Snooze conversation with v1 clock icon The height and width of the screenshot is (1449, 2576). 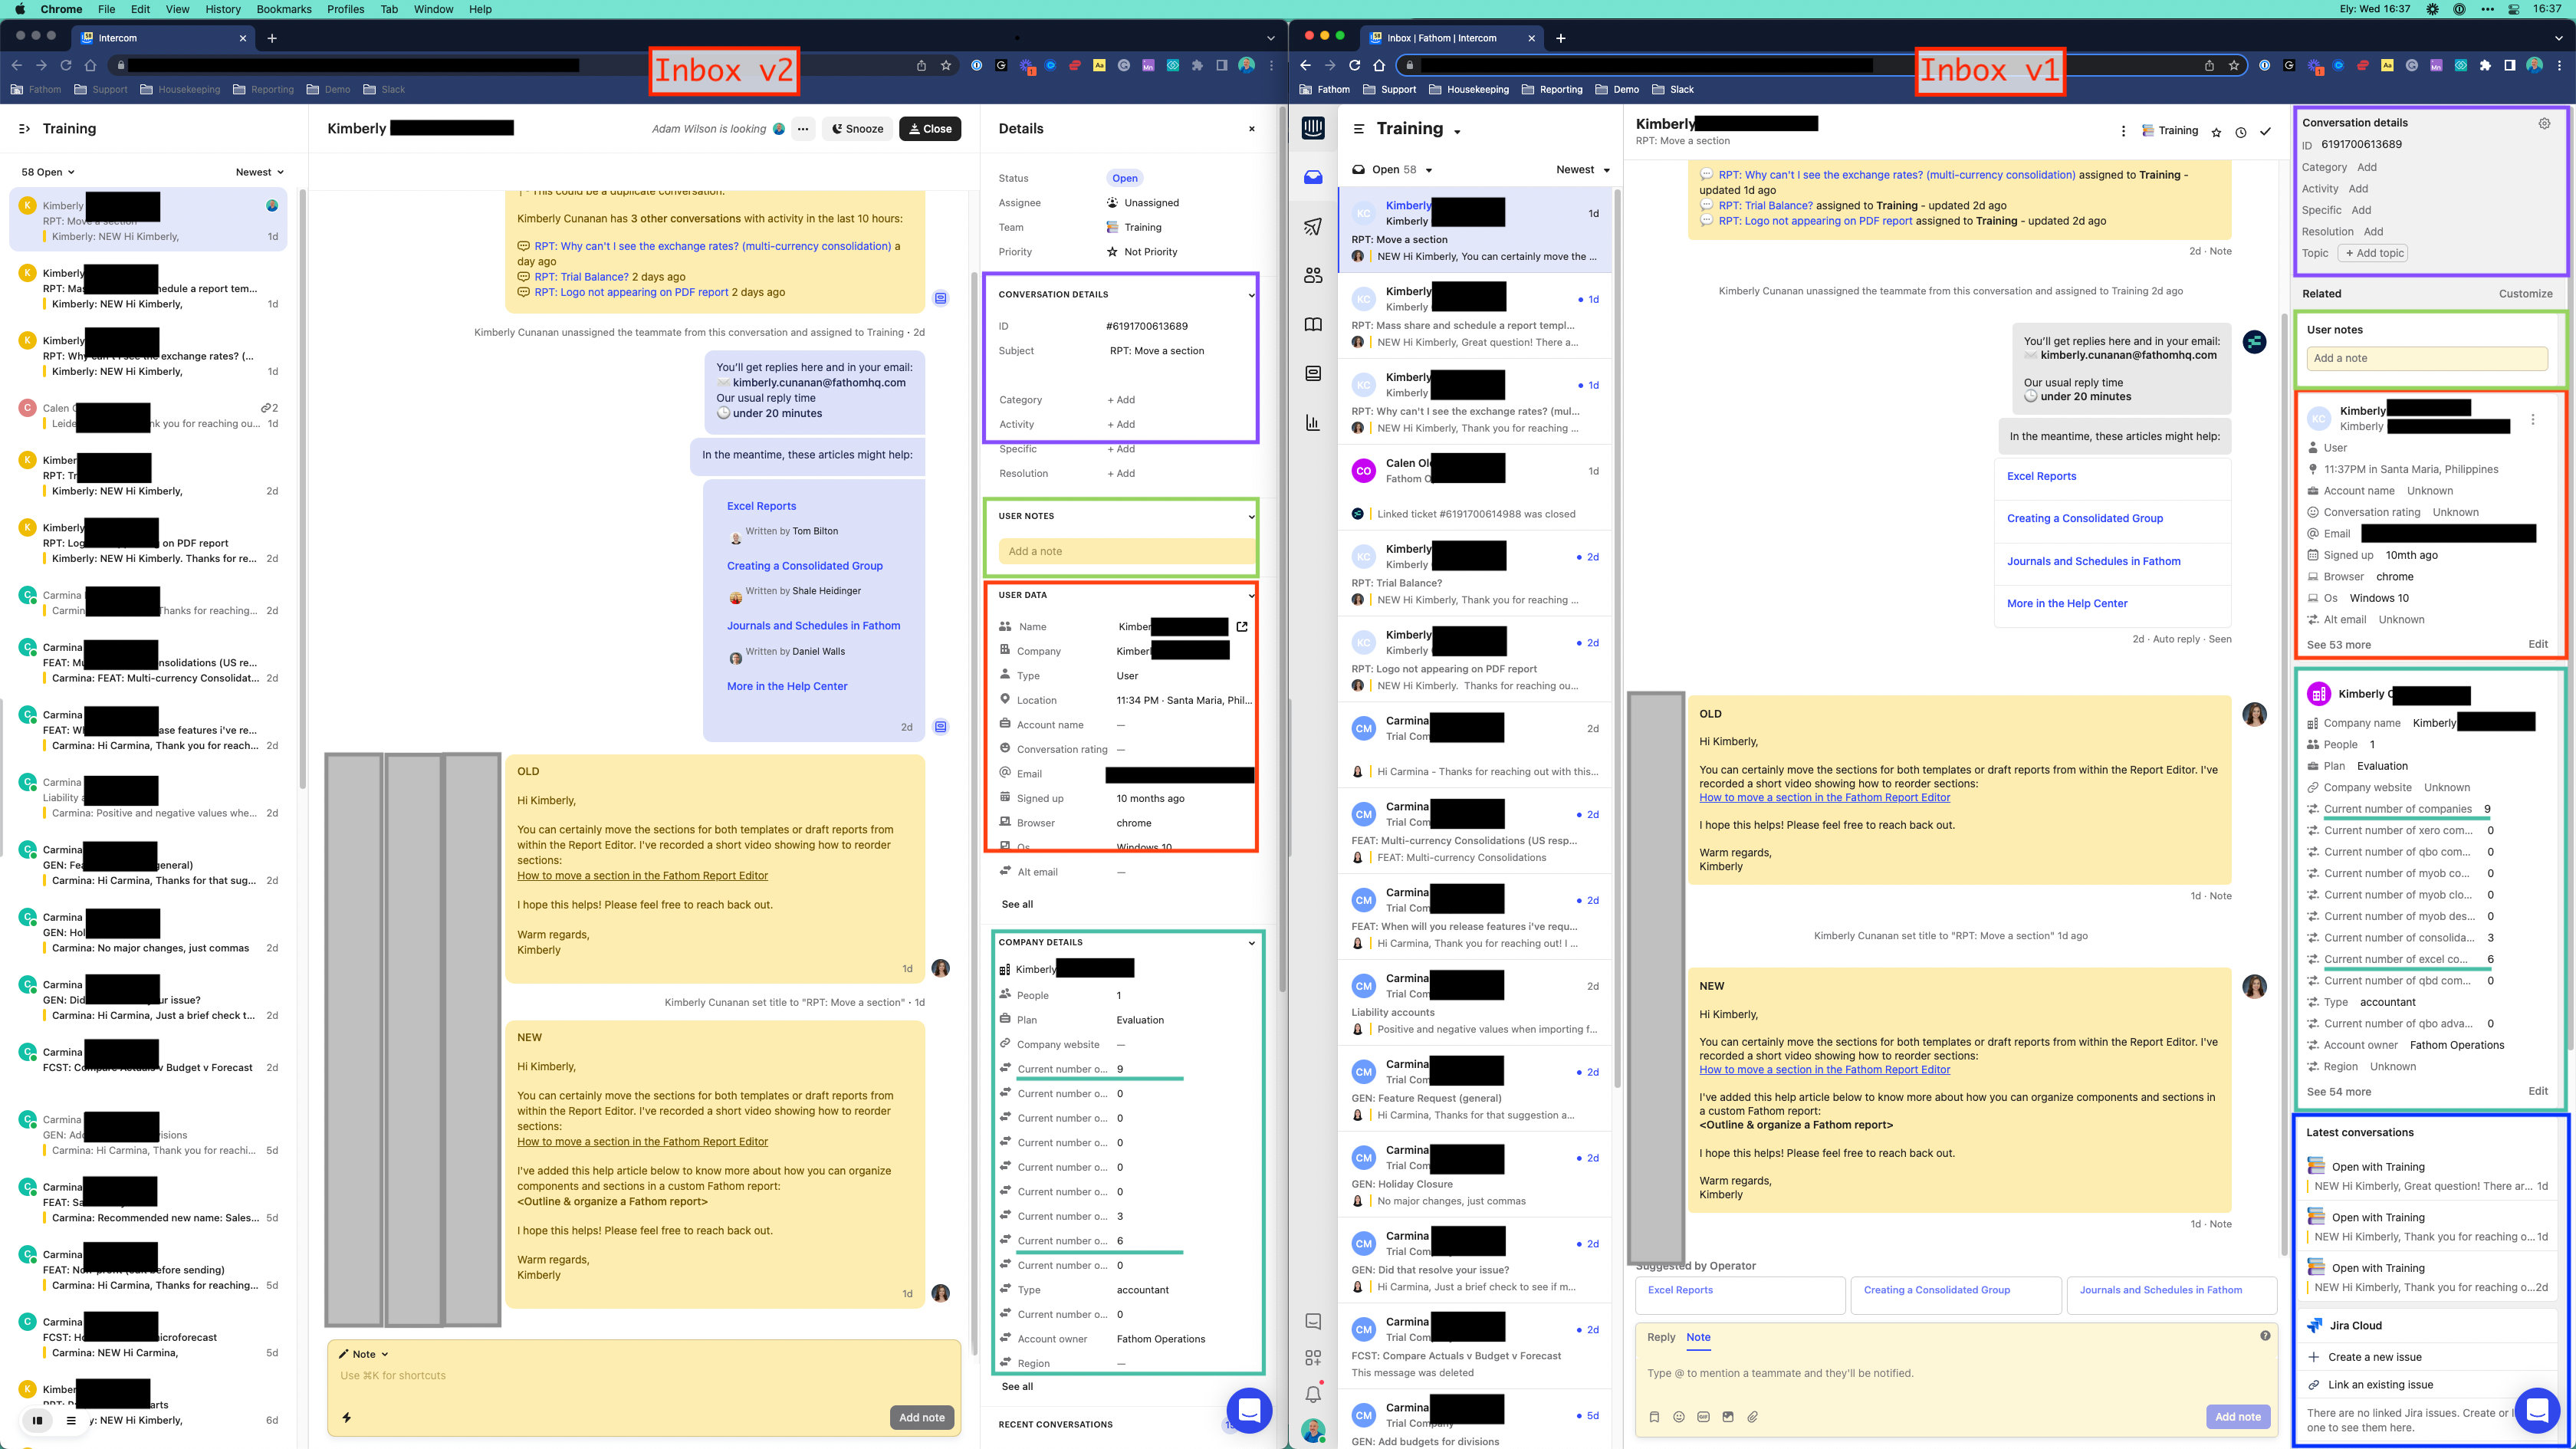click(x=2241, y=132)
